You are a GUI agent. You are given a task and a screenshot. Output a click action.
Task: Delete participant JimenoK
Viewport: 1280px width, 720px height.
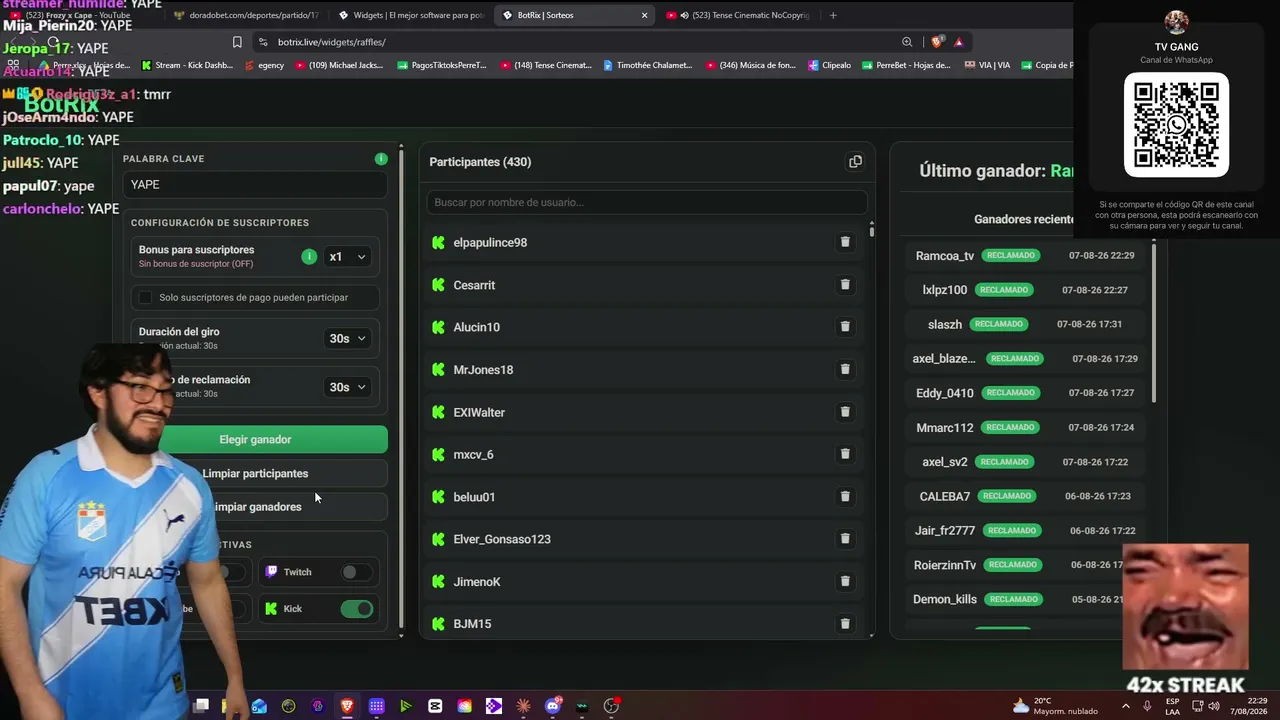845,581
